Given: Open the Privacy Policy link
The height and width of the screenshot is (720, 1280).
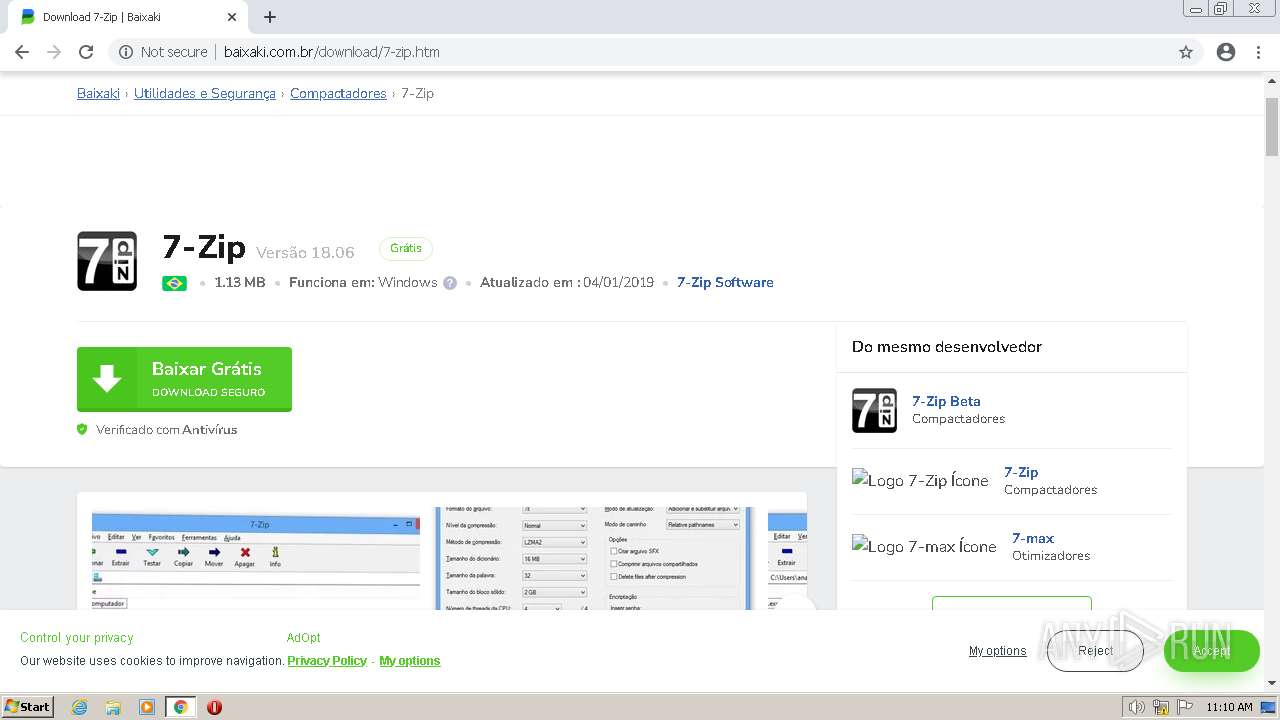Looking at the screenshot, I should [x=327, y=661].
